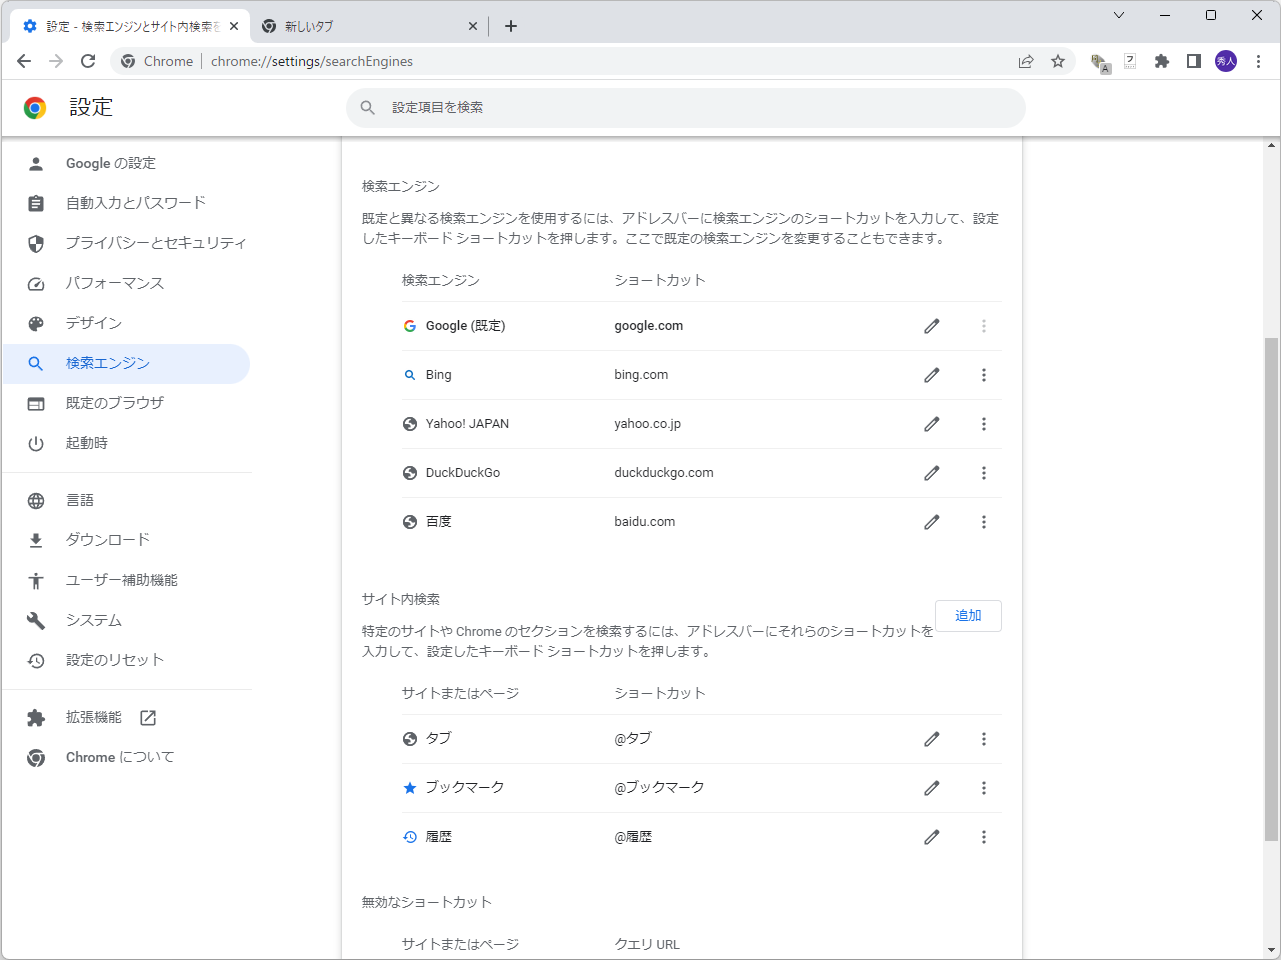Open more actions menu for 百度
The height and width of the screenshot is (960, 1281).
point(984,521)
